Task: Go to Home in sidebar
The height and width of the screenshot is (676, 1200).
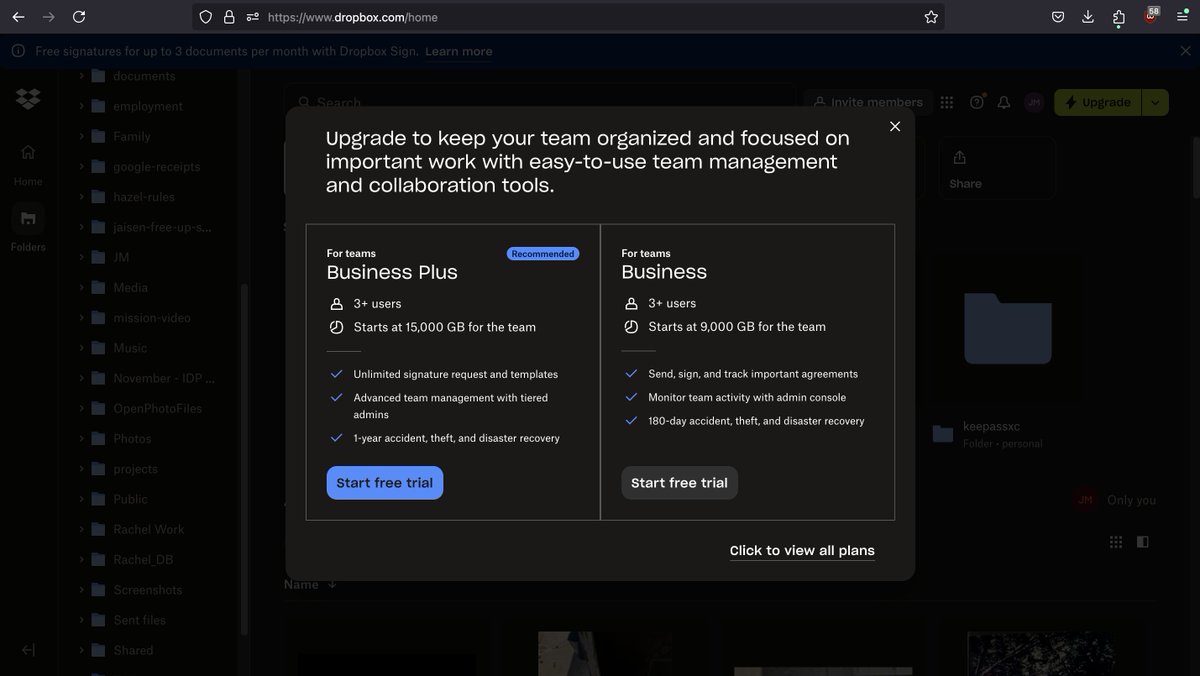Action: click(x=28, y=165)
